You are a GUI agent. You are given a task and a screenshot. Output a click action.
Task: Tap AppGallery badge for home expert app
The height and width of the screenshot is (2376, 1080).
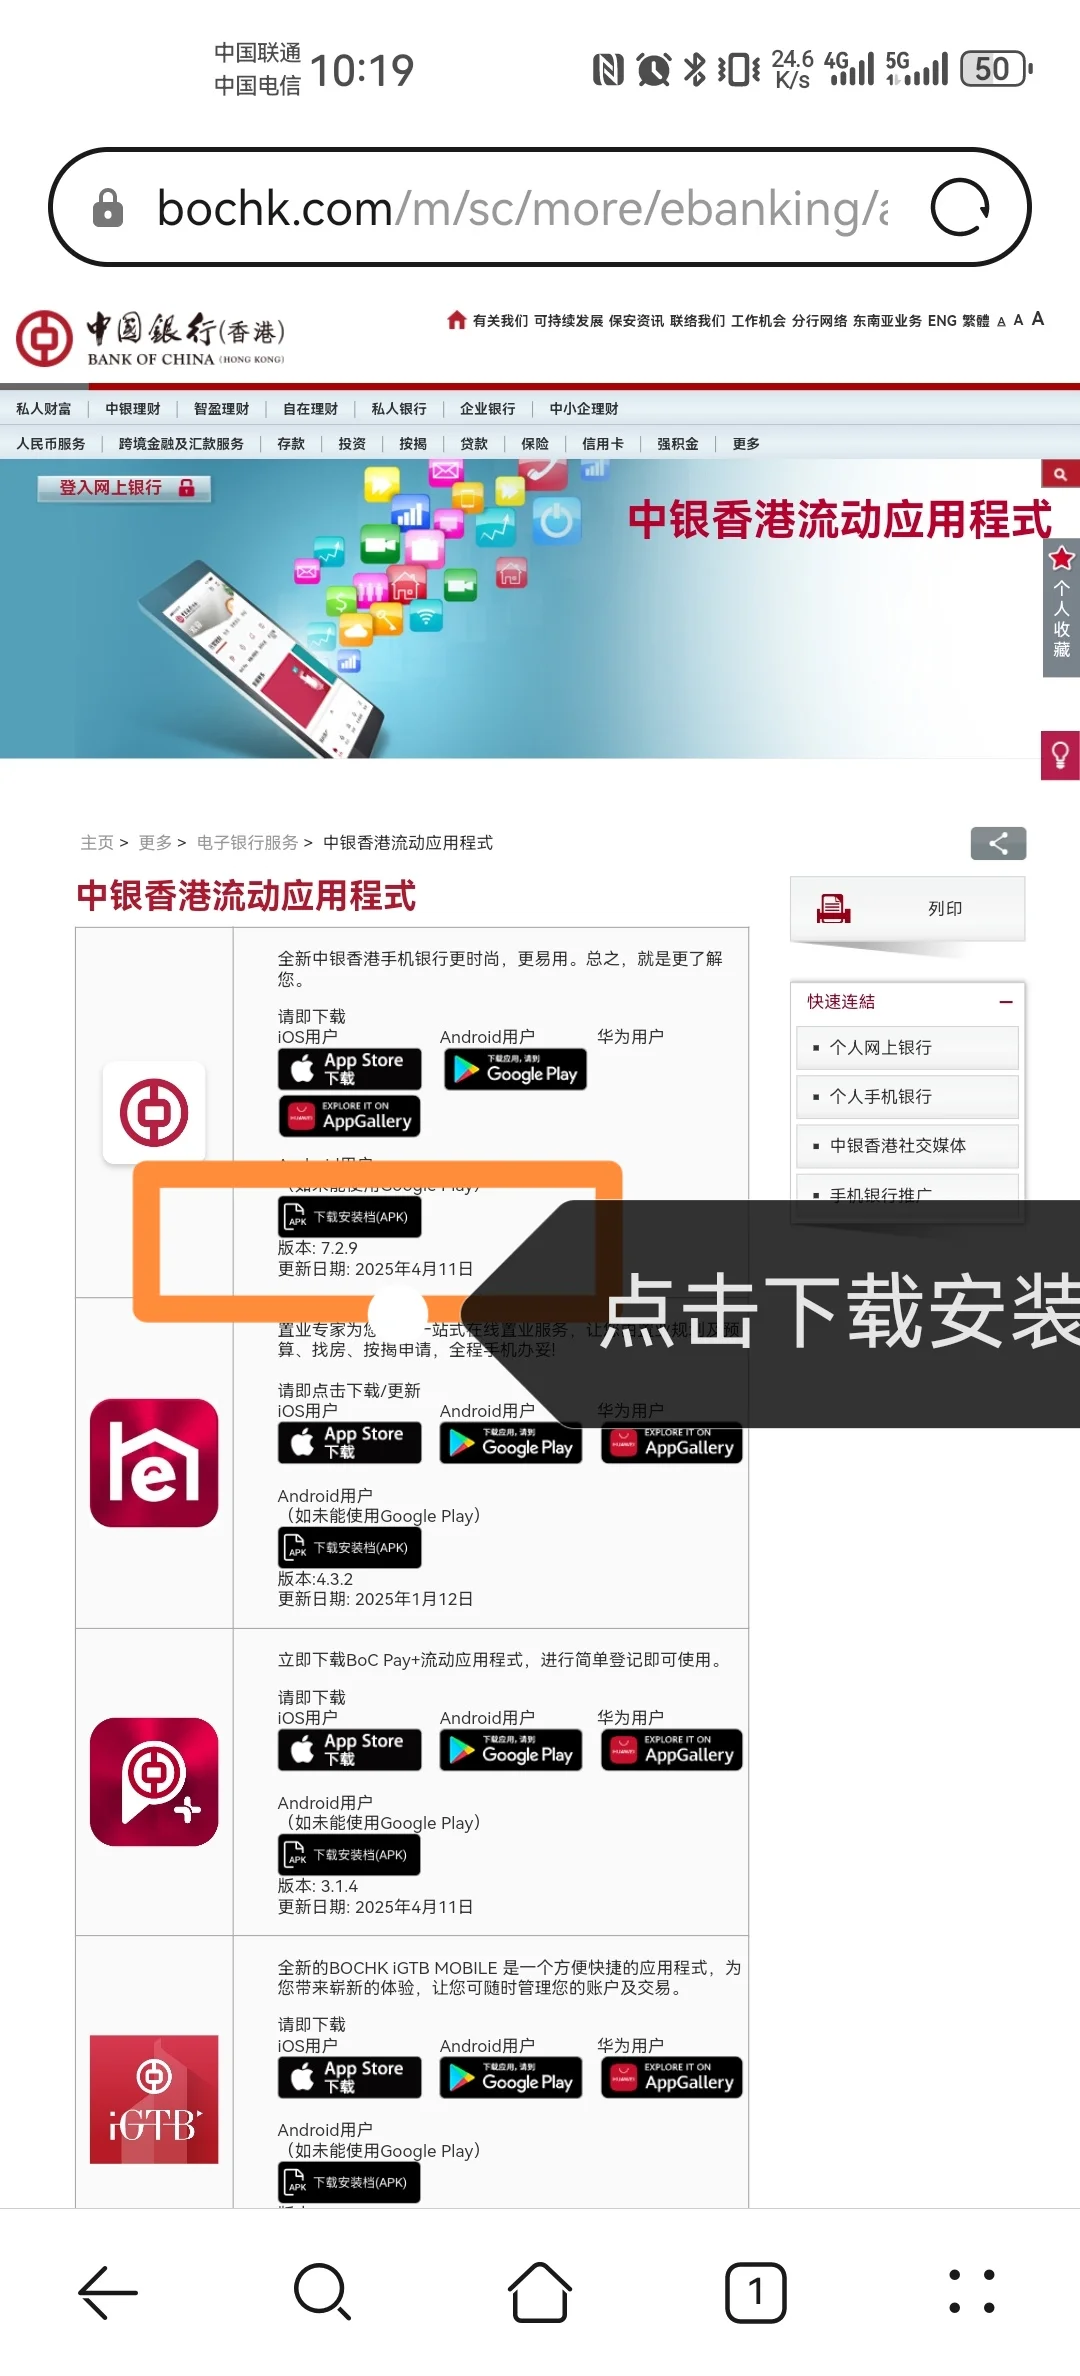point(672,1443)
